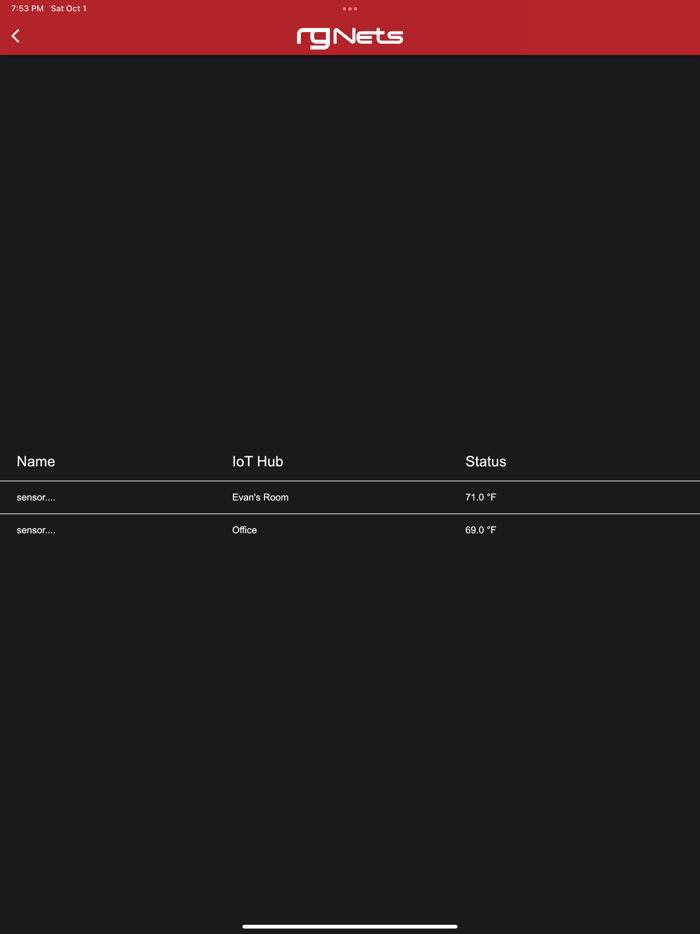Image resolution: width=700 pixels, height=934 pixels.
Task: Tap the home indicator bar at bottom
Action: pyautogui.click(x=350, y=925)
